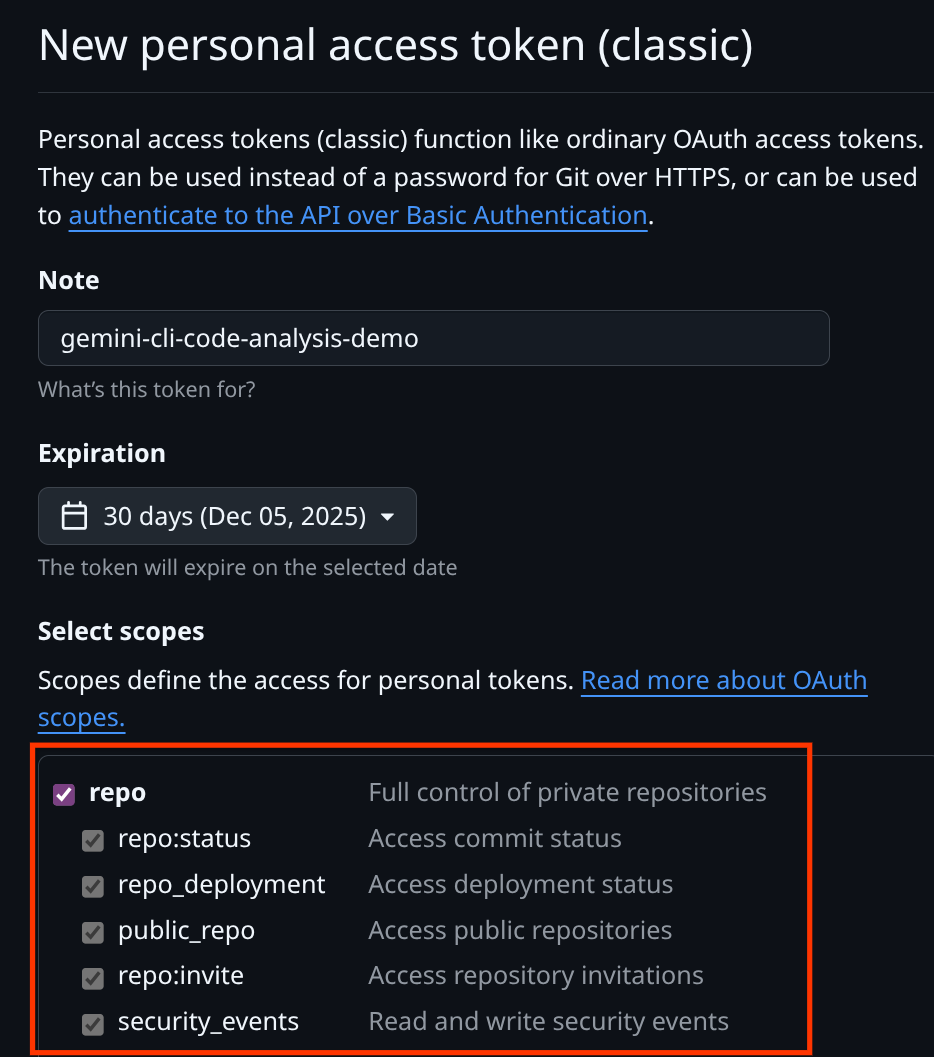Click the "public_repo" scope label

(x=186, y=931)
